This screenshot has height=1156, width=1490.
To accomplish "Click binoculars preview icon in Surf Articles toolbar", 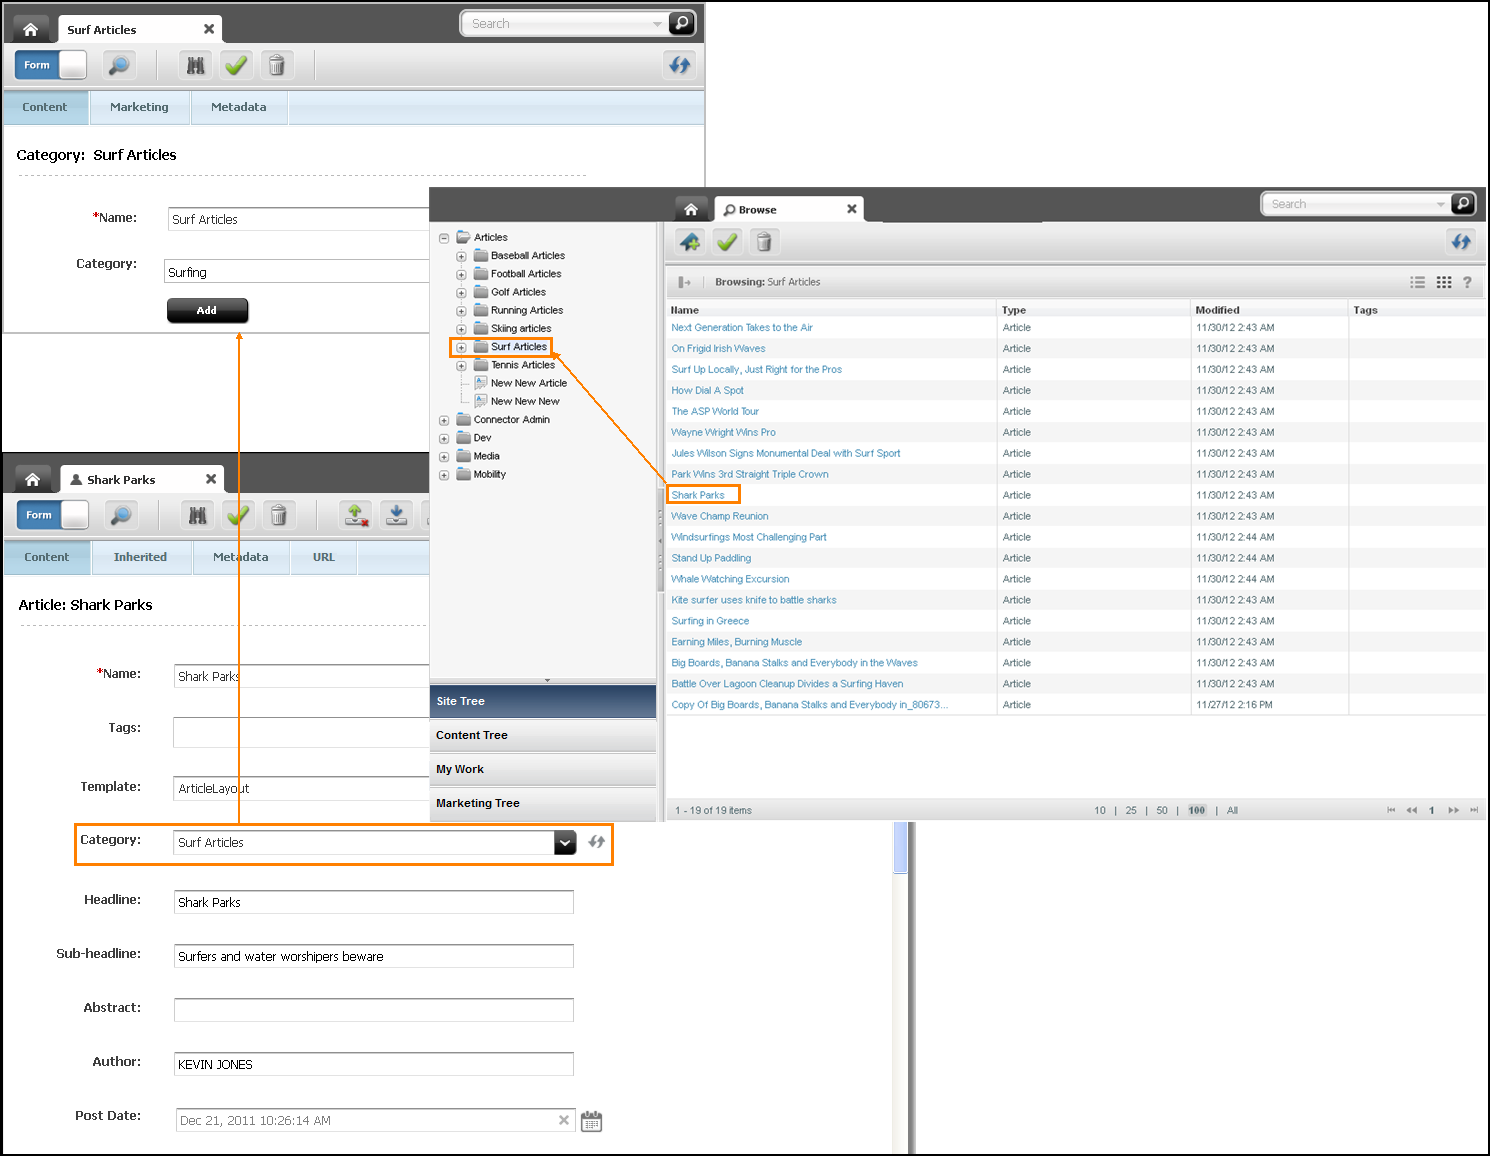I will pos(196,65).
